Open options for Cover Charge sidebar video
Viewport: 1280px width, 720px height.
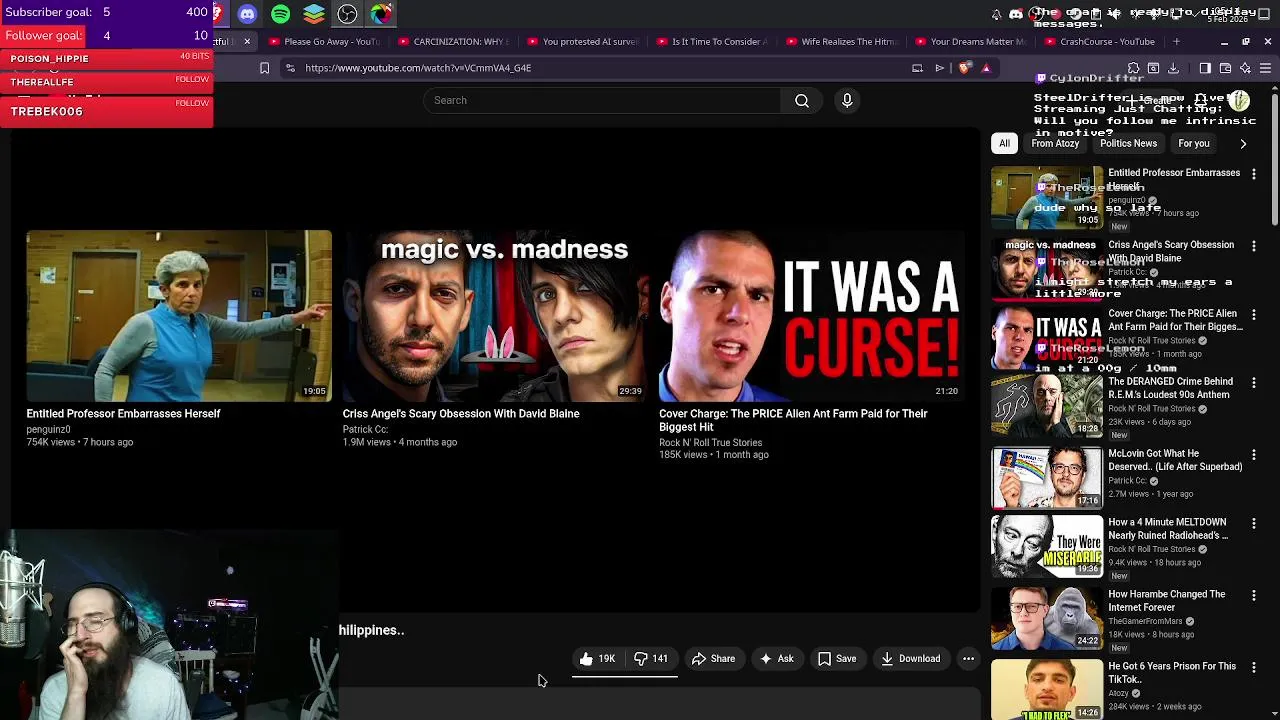(1254, 315)
